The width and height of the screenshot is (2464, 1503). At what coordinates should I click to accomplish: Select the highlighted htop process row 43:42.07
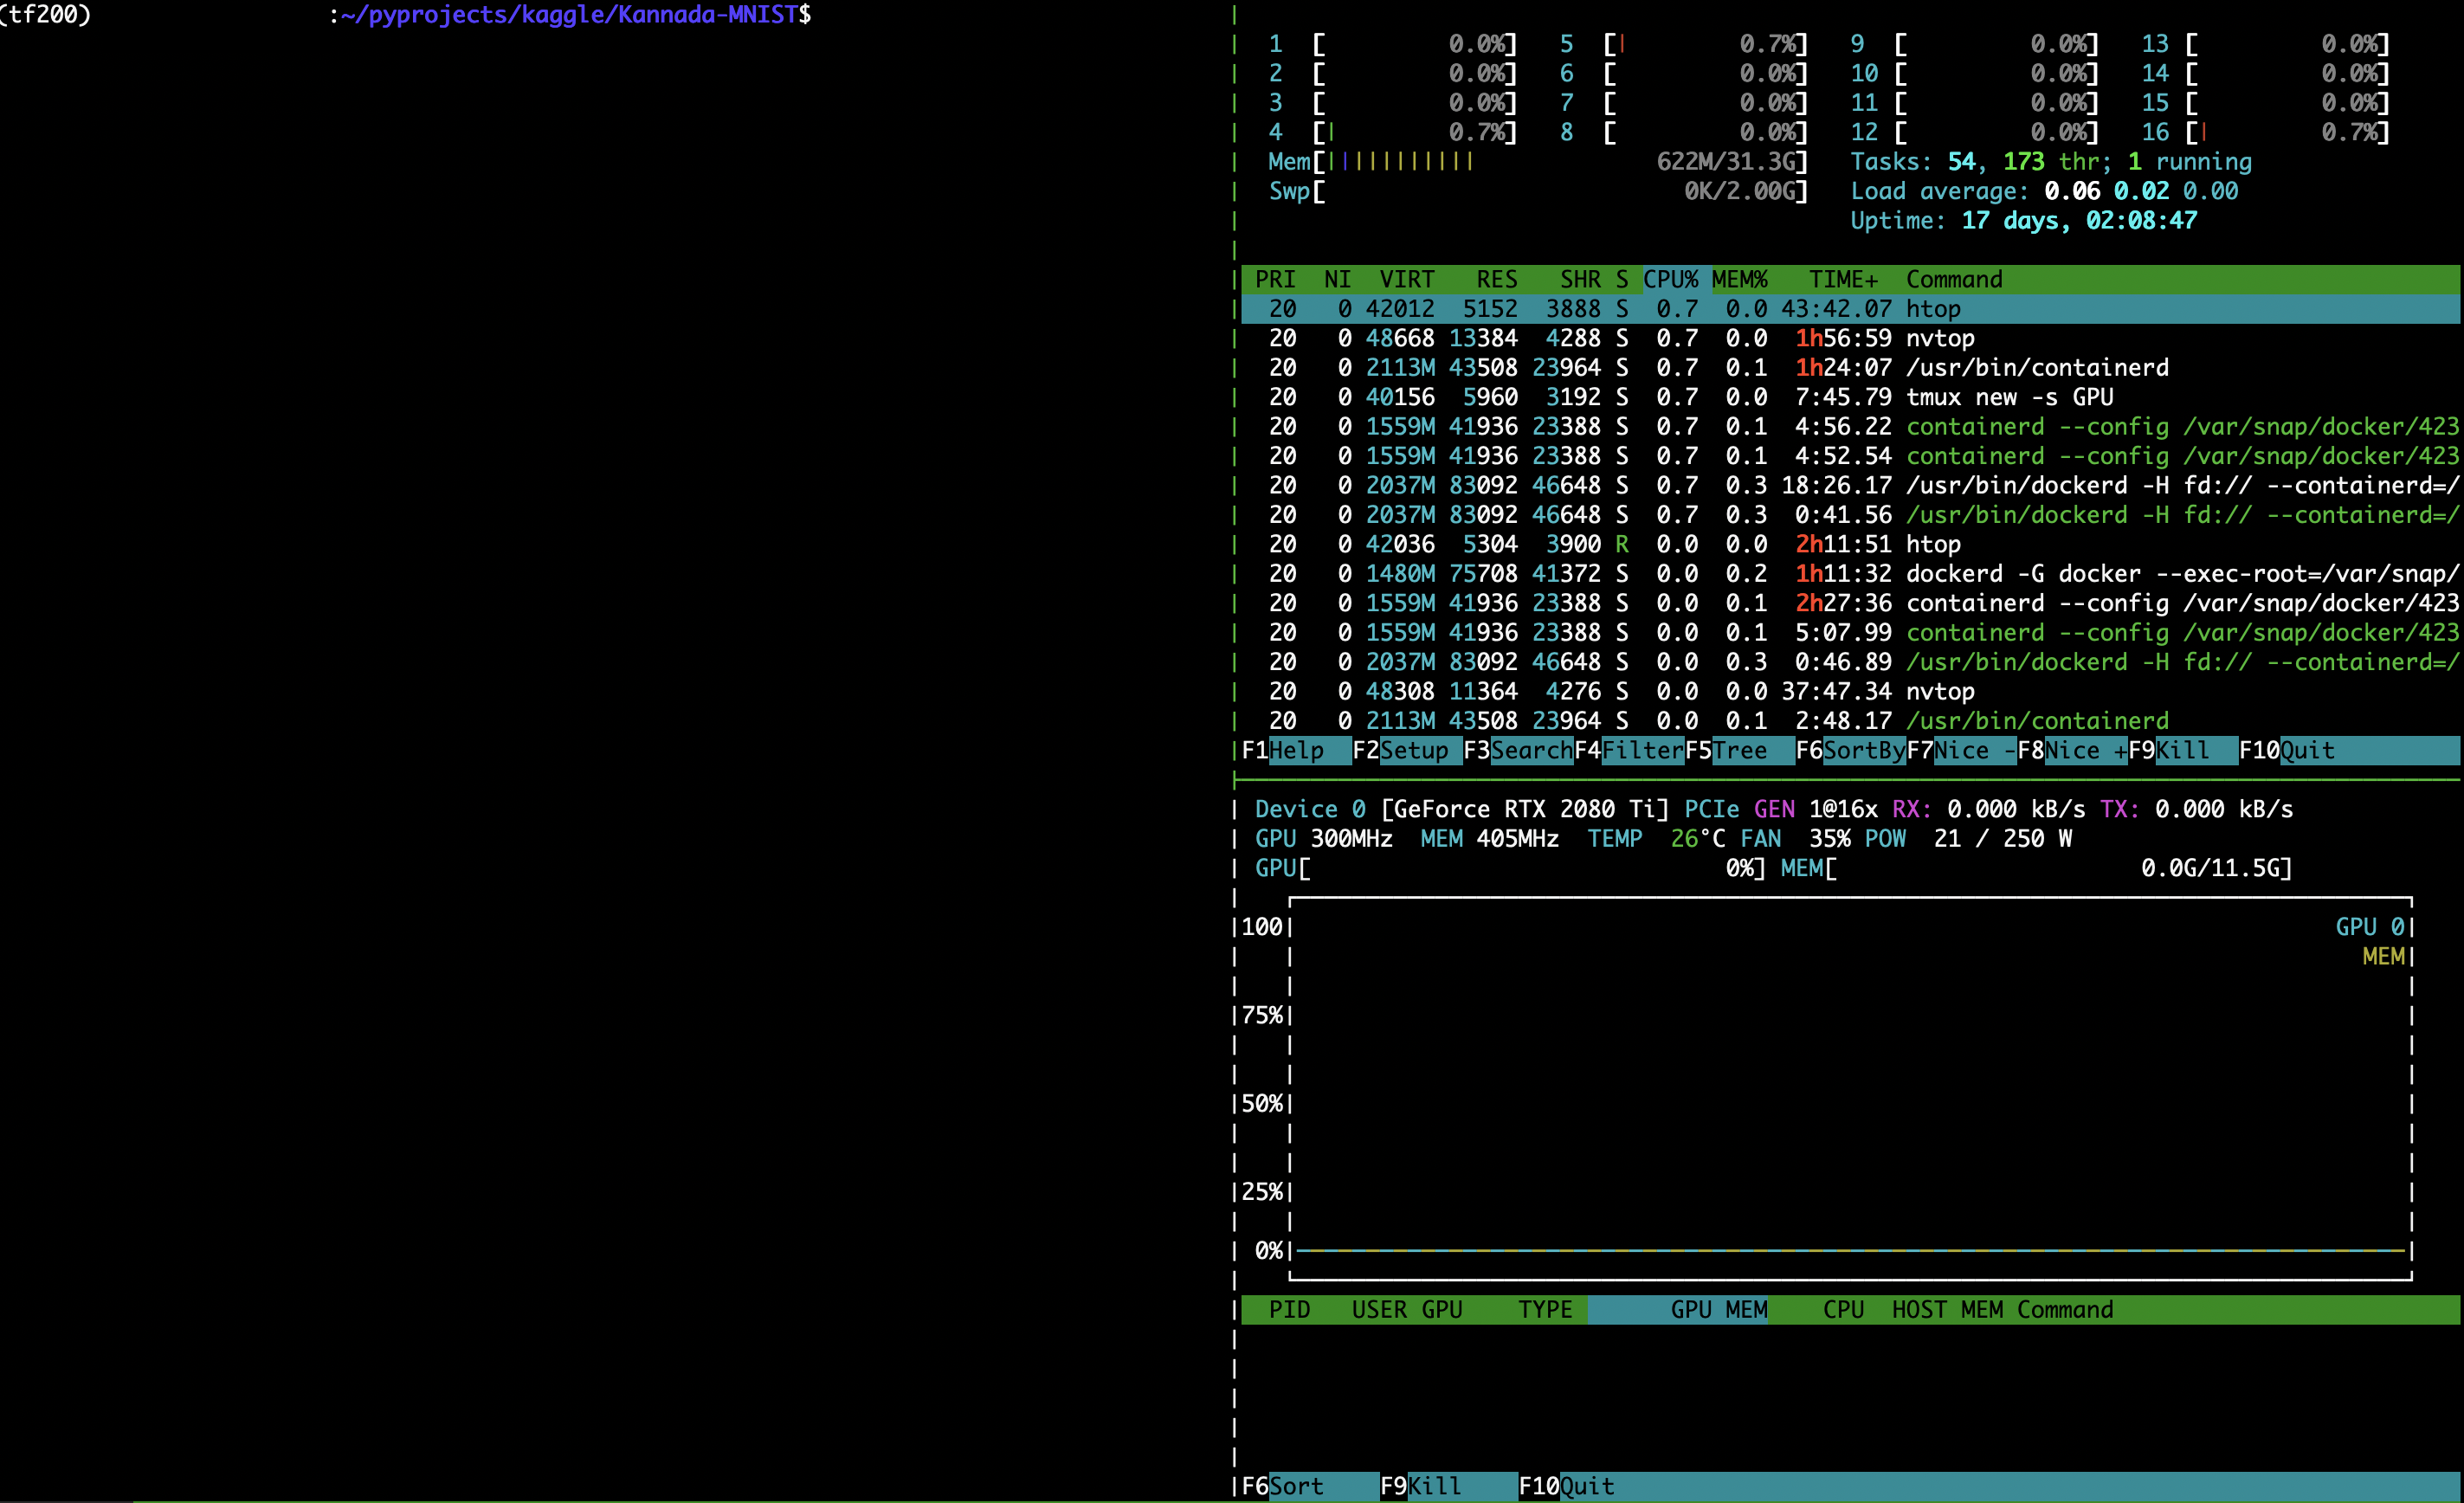tap(1850, 309)
